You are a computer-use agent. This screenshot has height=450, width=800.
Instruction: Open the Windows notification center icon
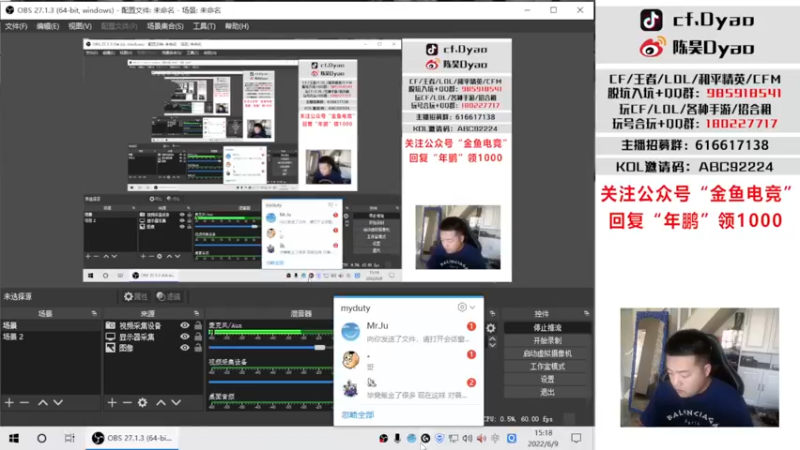click(x=576, y=438)
